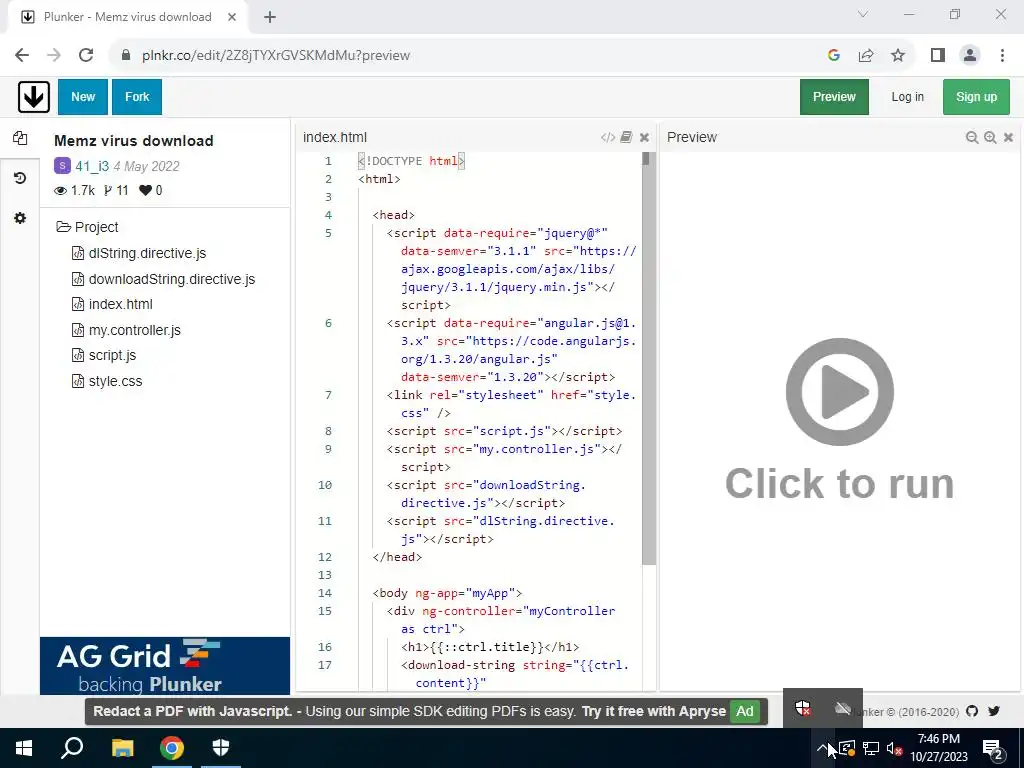
Task: Select index.html in project tree
Action: click(x=112, y=304)
